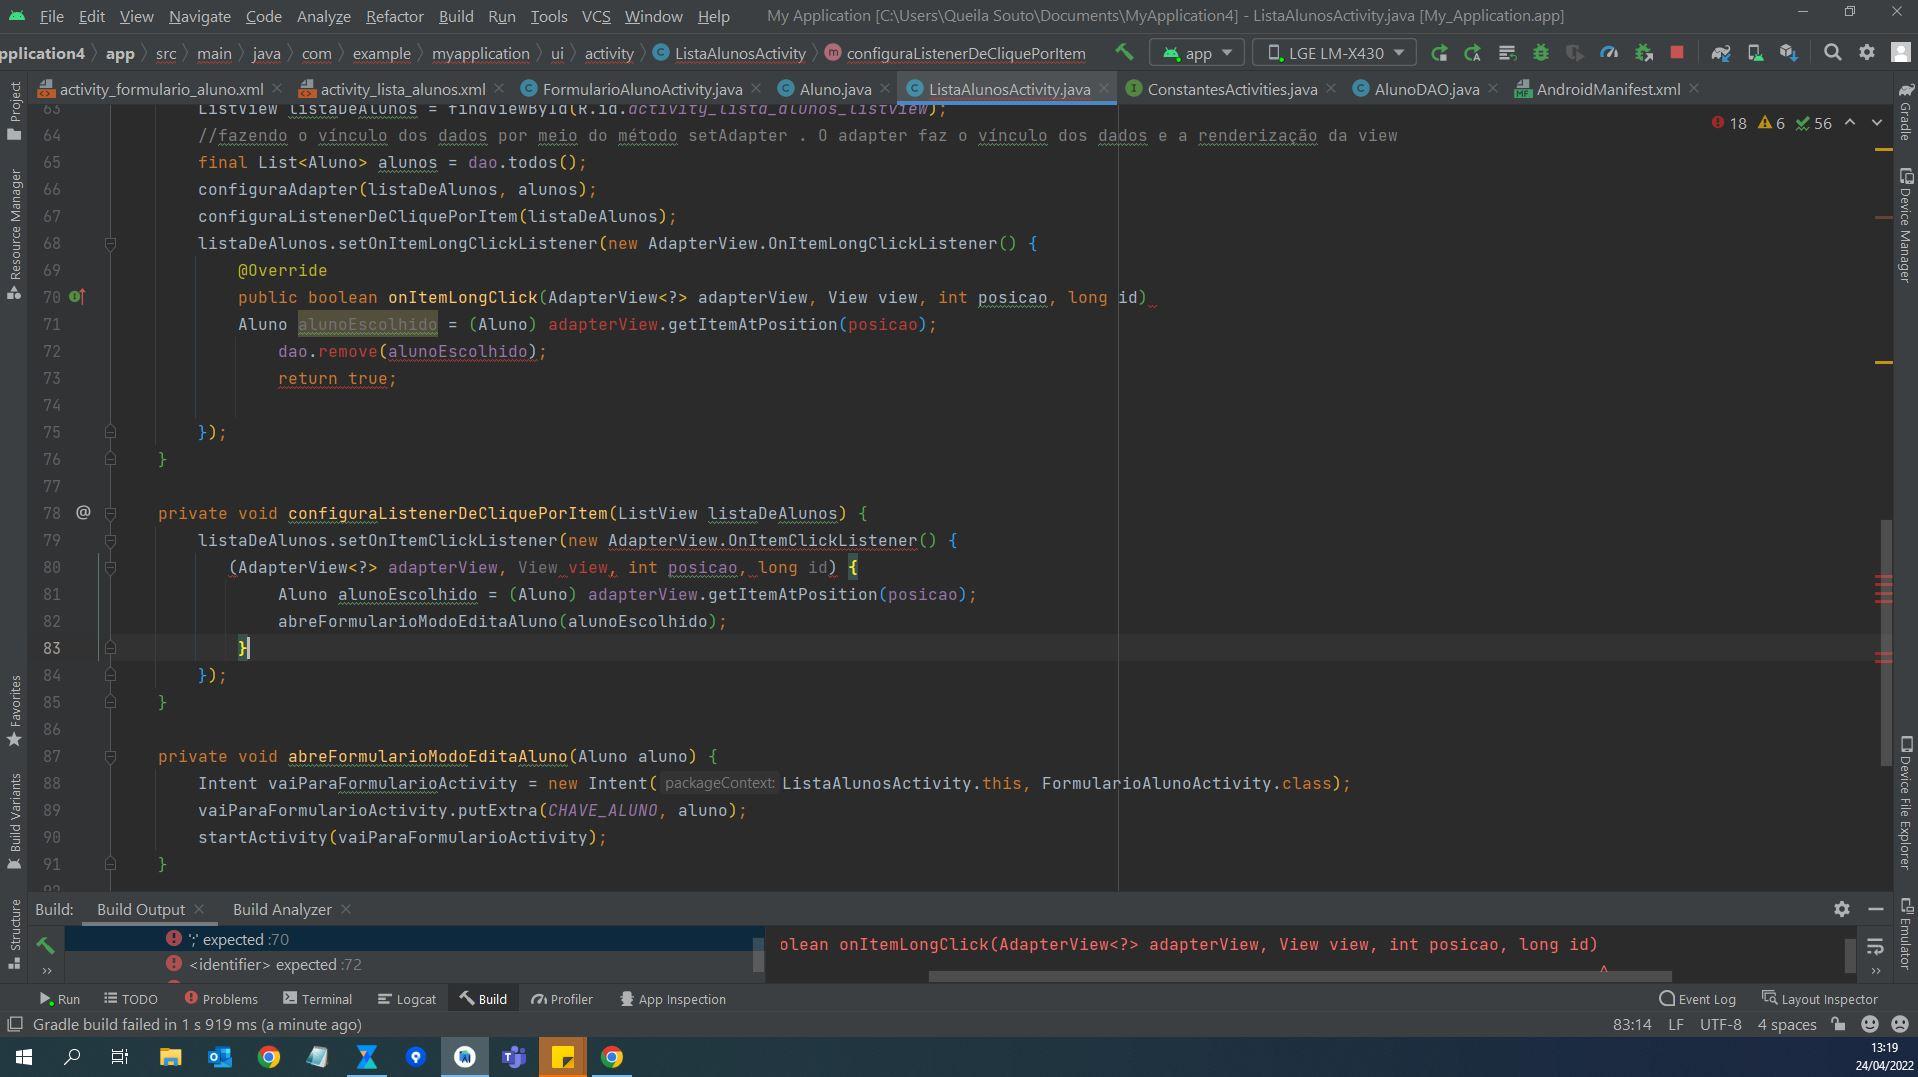Click the override gutter icon on line 70

click(77, 297)
